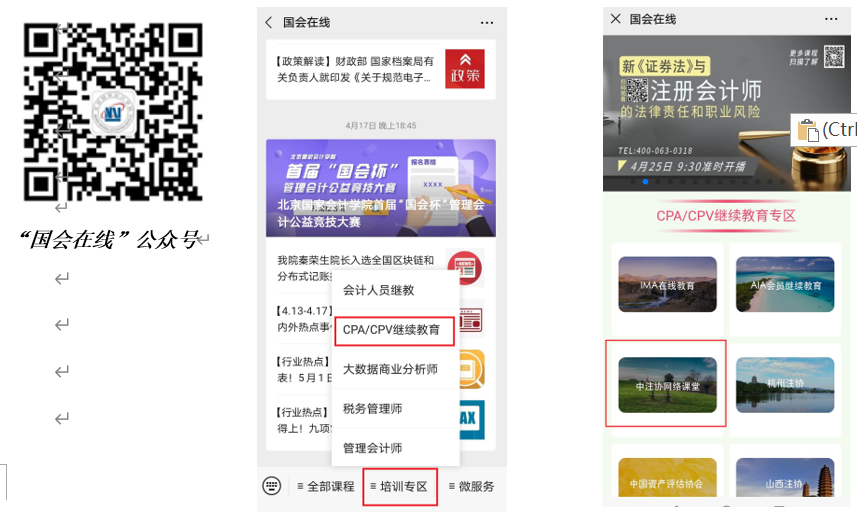Open the IMA在线教育 course tile
This screenshot has width=857, height=525.
(x=667, y=284)
